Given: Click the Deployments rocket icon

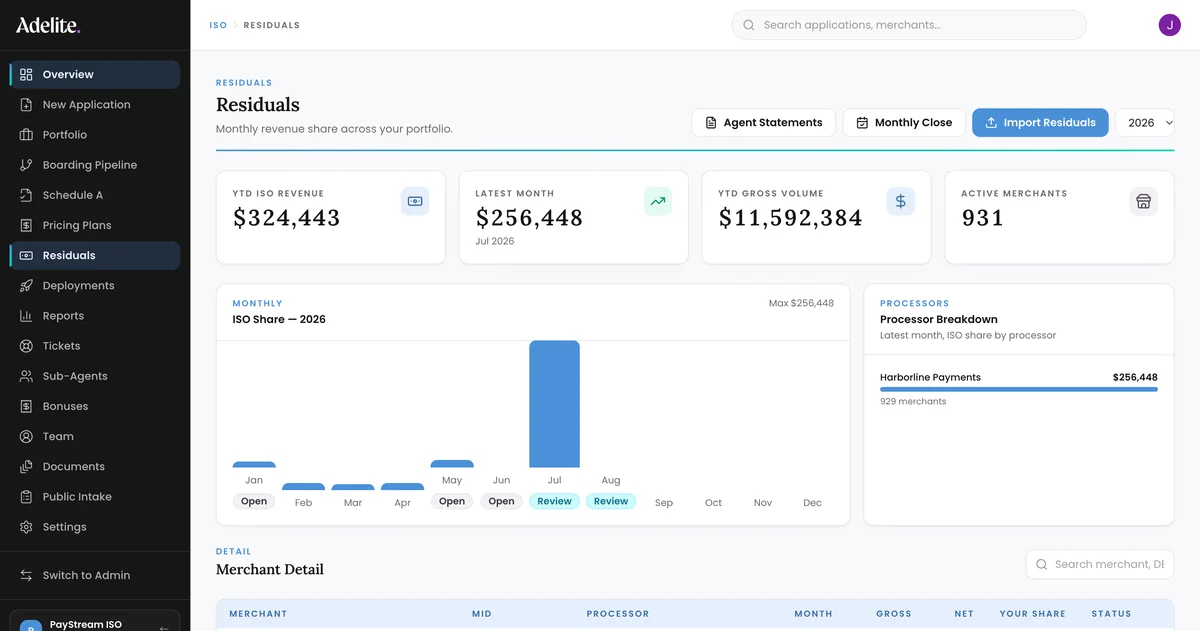Looking at the screenshot, I should [x=26, y=285].
